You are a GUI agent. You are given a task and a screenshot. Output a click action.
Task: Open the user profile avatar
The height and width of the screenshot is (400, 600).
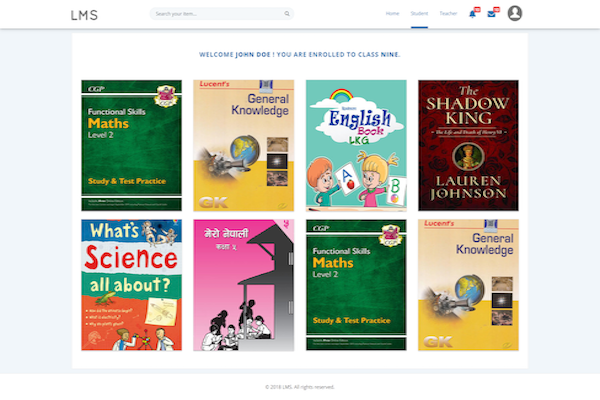(x=515, y=13)
